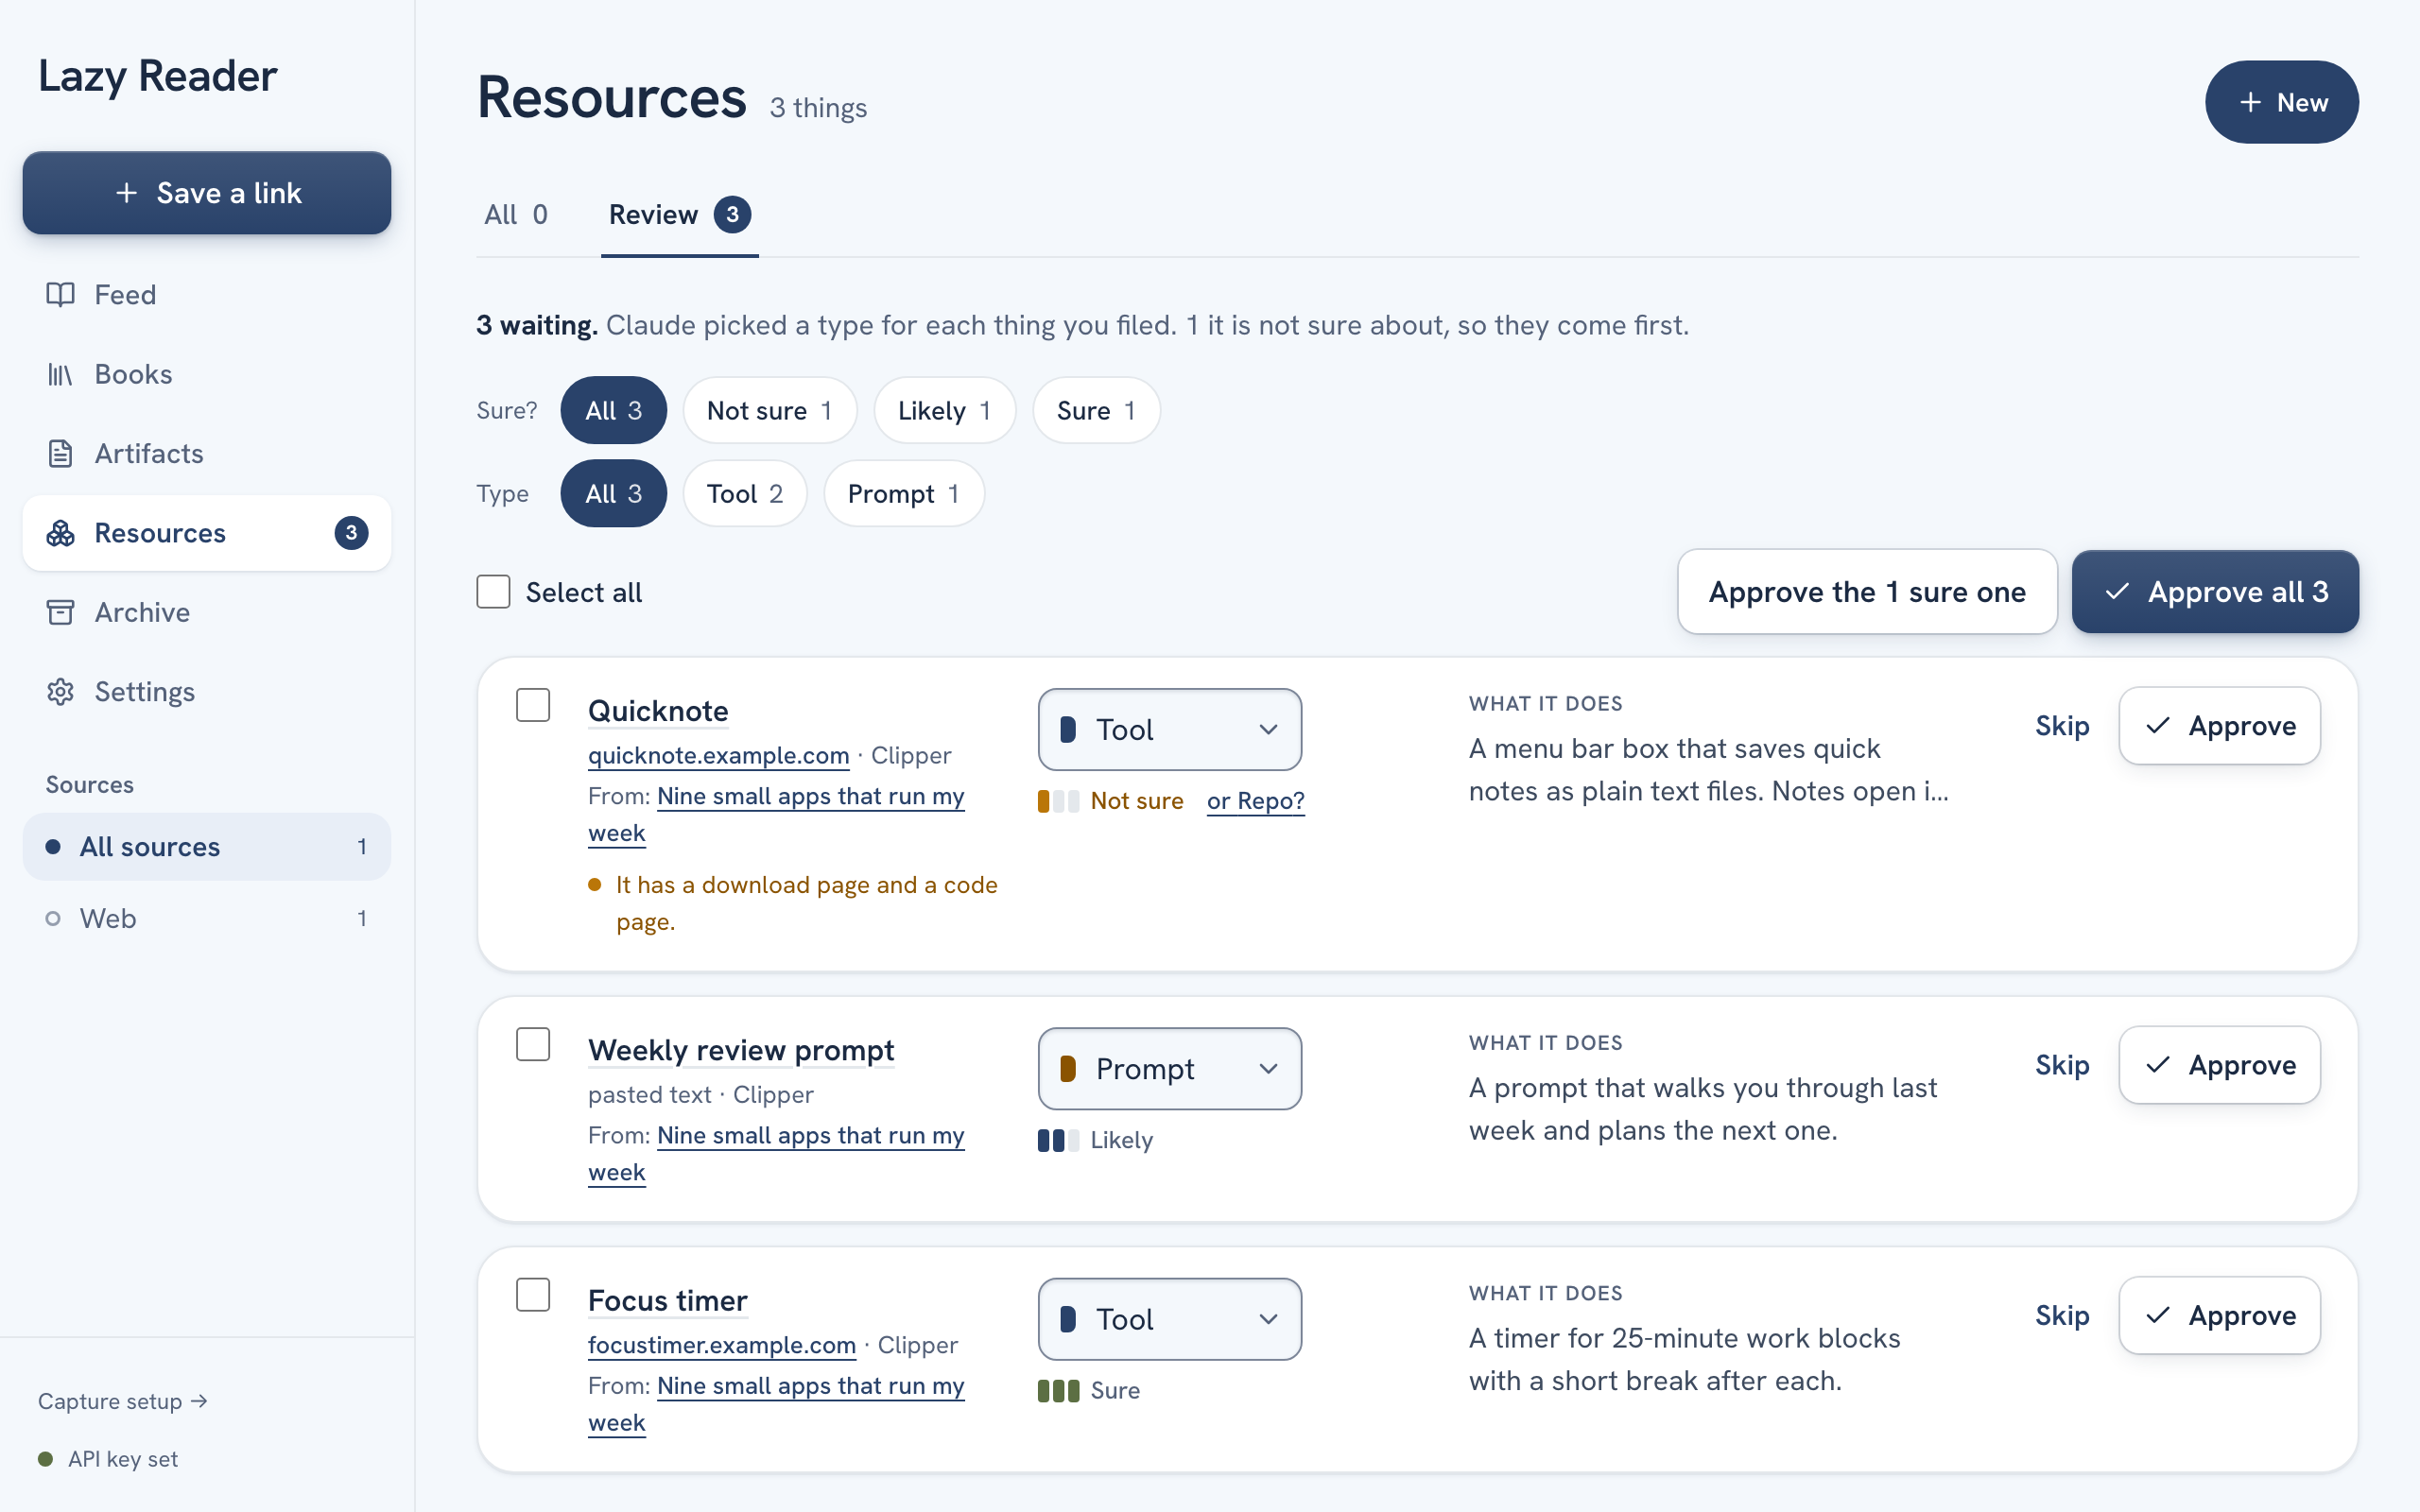Screen dimensions: 2420x1512
Task: Filter by Likely confidence chip
Action: click(944, 410)
